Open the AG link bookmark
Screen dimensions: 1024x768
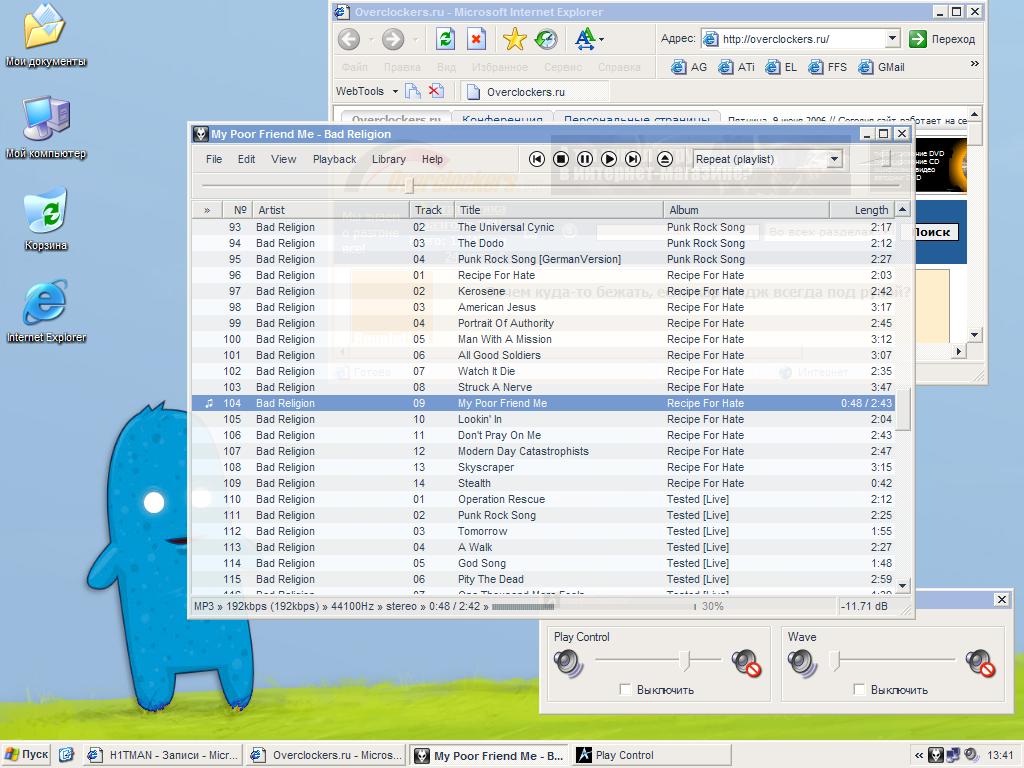690,67
